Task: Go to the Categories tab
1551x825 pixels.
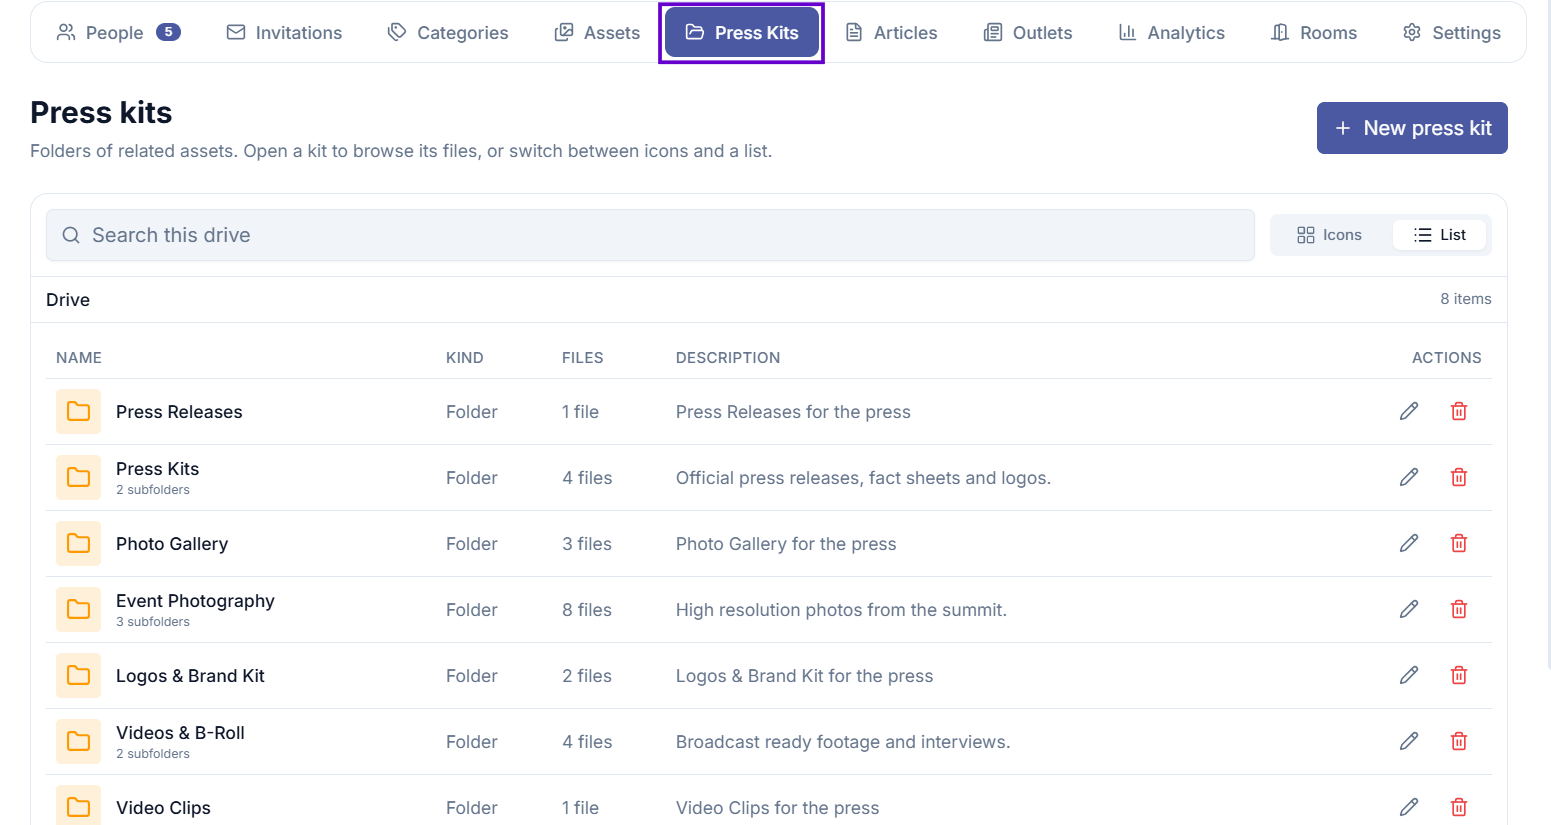Action: 448,32
